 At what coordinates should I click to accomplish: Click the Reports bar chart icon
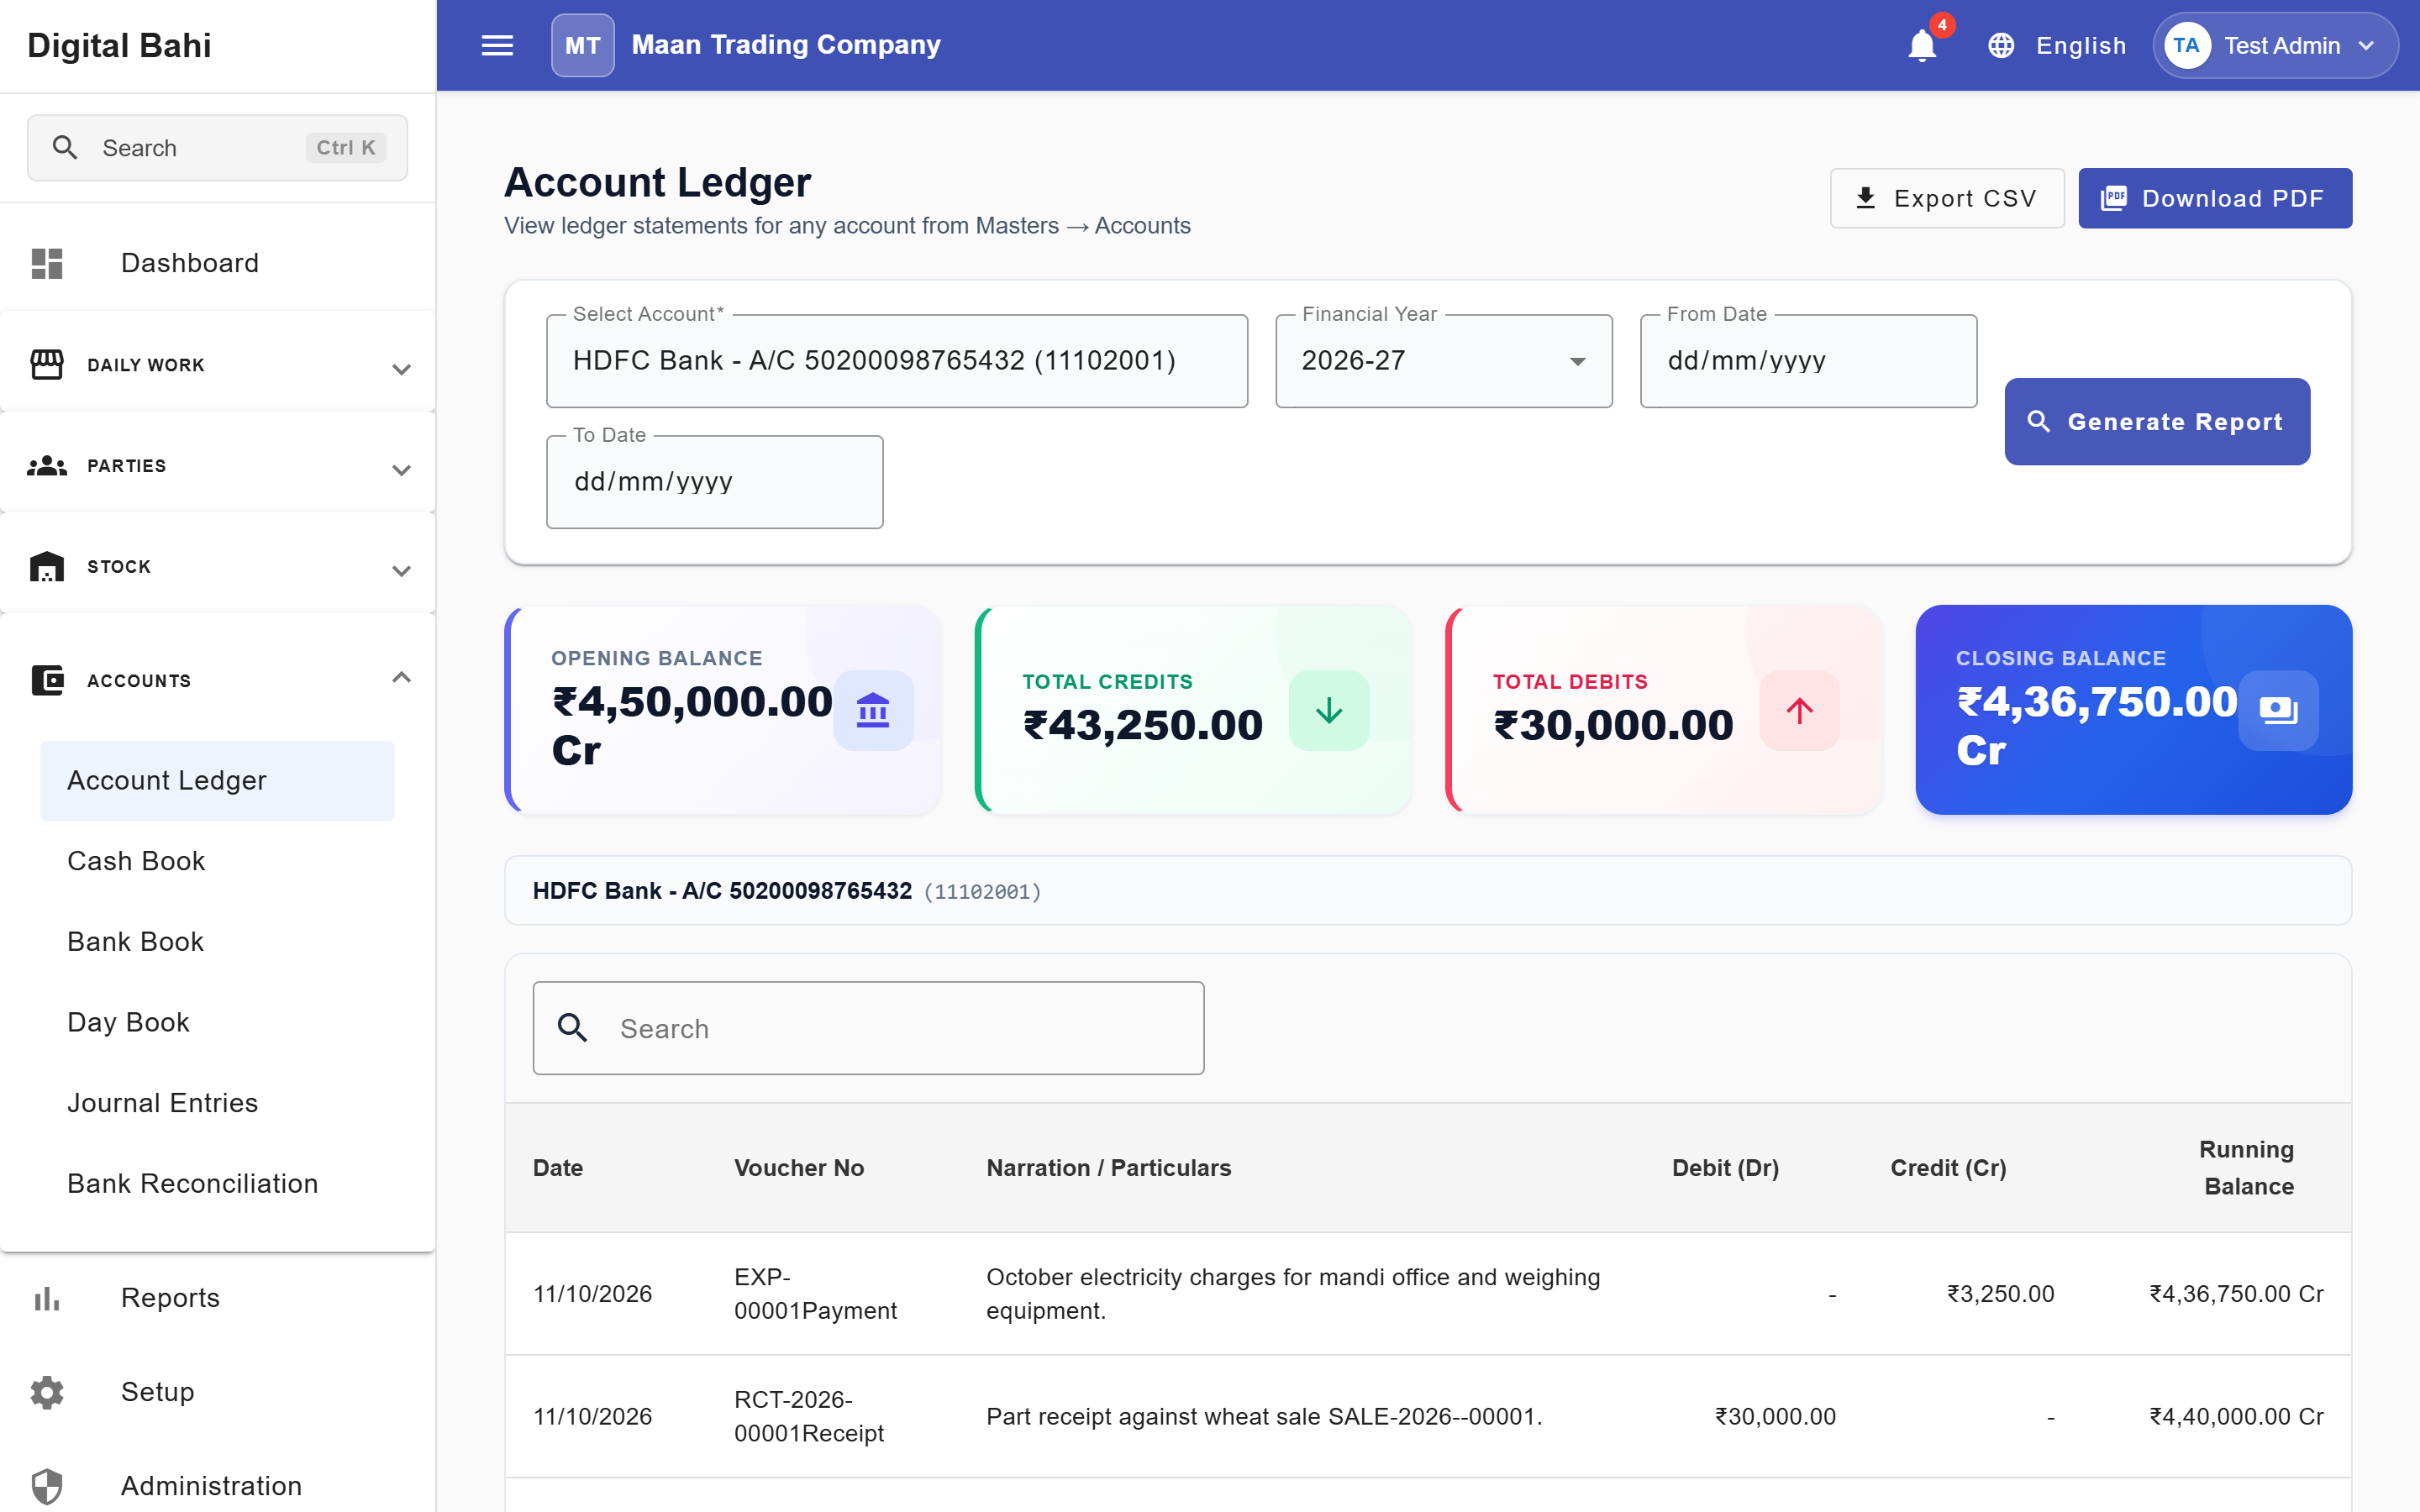47,1298
